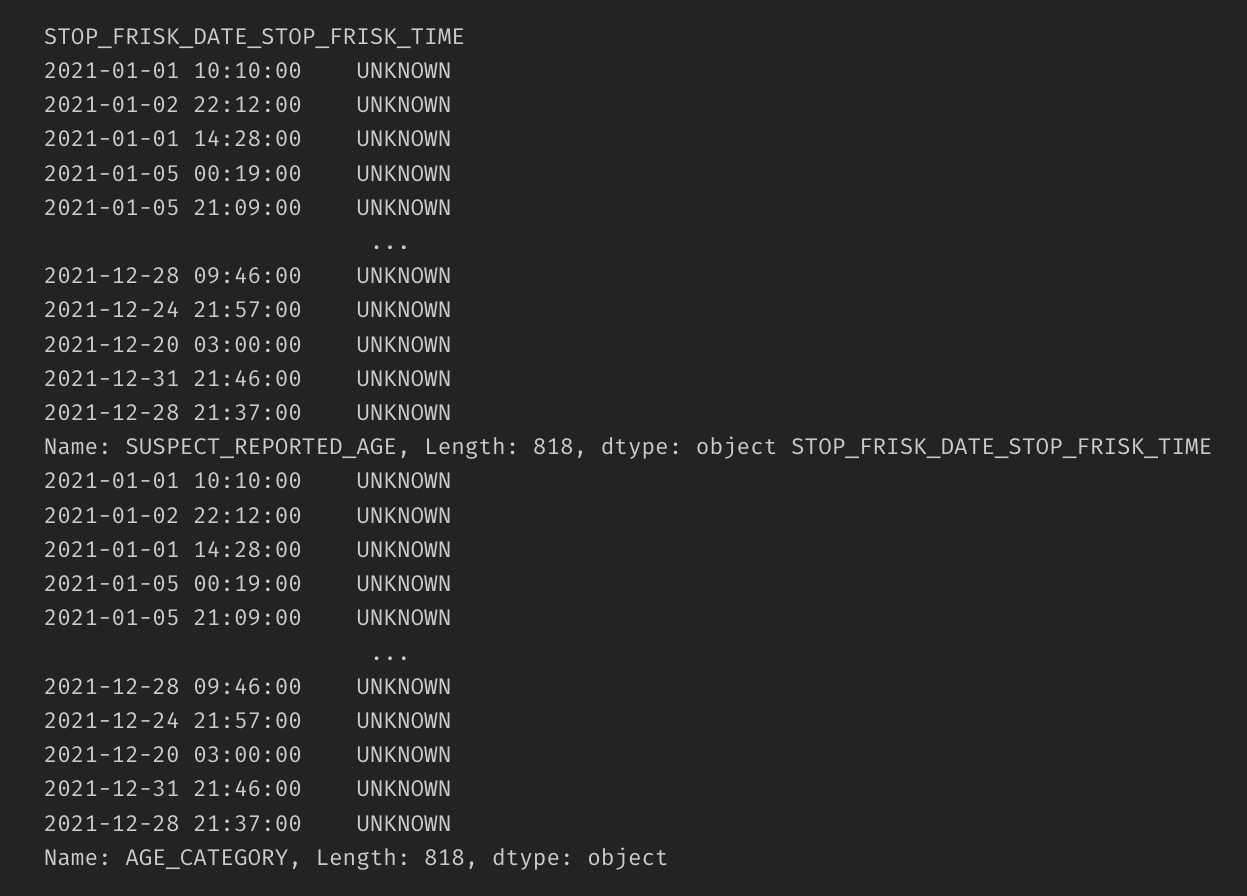Click the ellipsis in the AGE_CATEGORY output
The image size is (1247, 896).
point(389,655)
